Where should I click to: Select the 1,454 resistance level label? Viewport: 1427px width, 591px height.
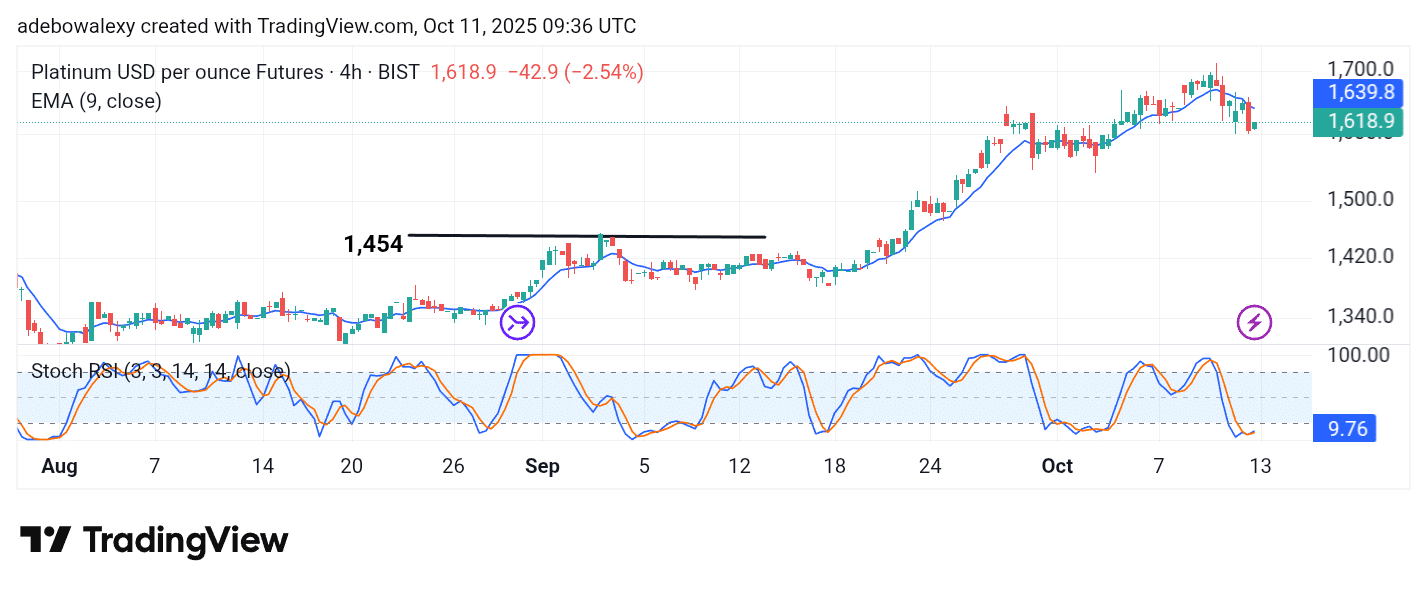click(x=373, y=244)
